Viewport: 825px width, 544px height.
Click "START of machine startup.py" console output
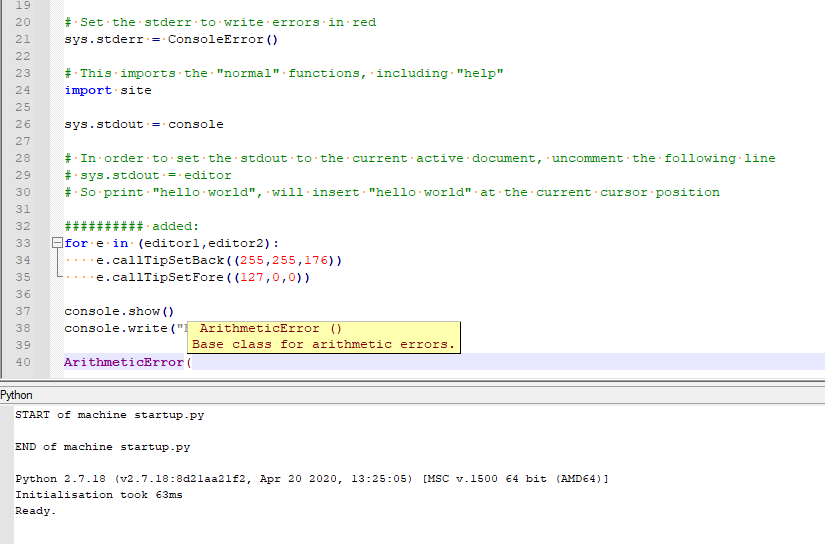click(109, 414)
